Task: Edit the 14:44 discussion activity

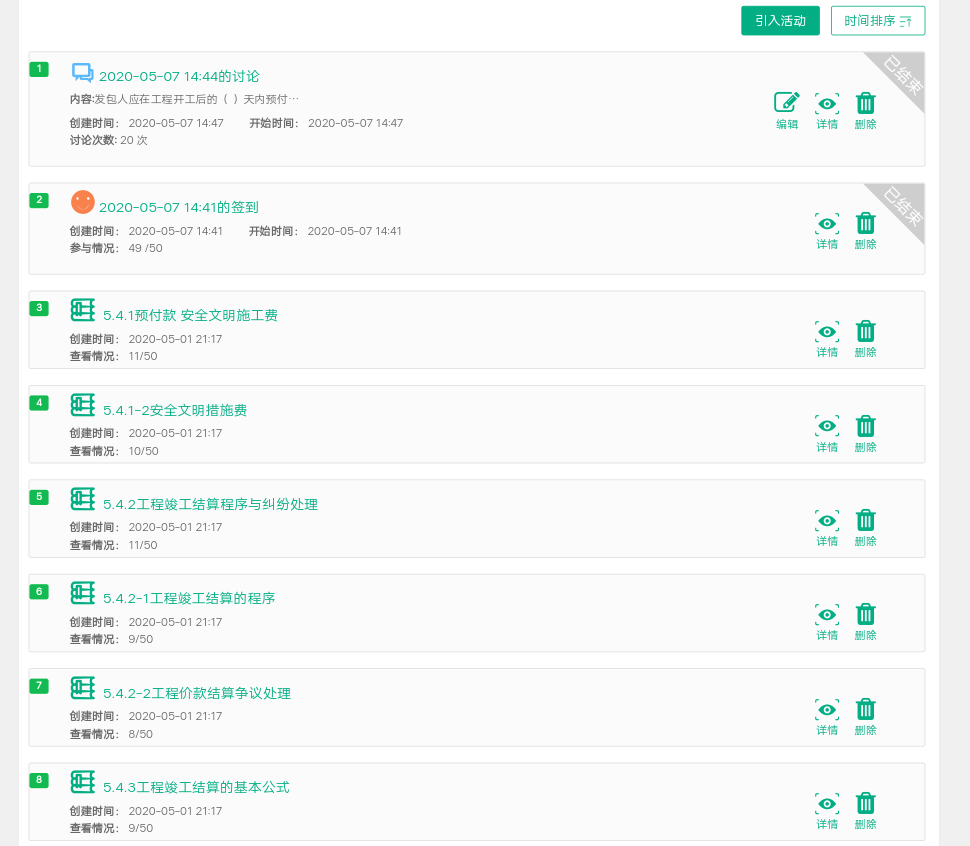Action: click(x=787, y=111)
